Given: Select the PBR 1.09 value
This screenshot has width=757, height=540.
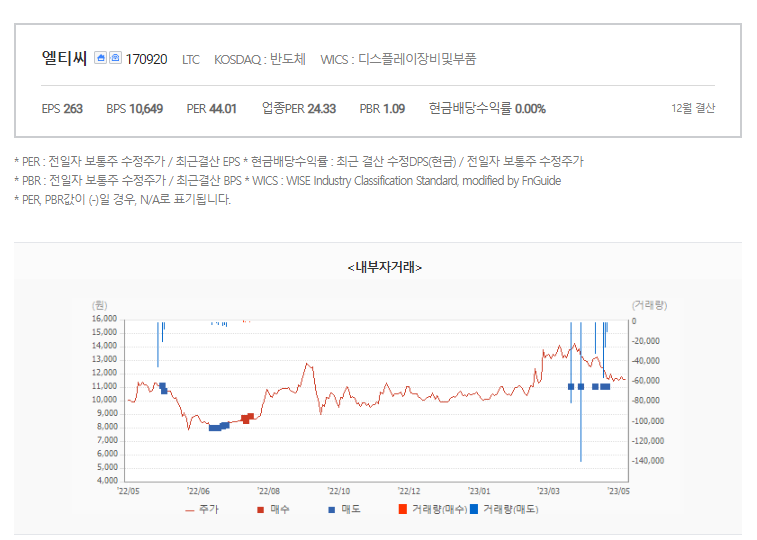Looking at the screenshot, I should point(382,109).
